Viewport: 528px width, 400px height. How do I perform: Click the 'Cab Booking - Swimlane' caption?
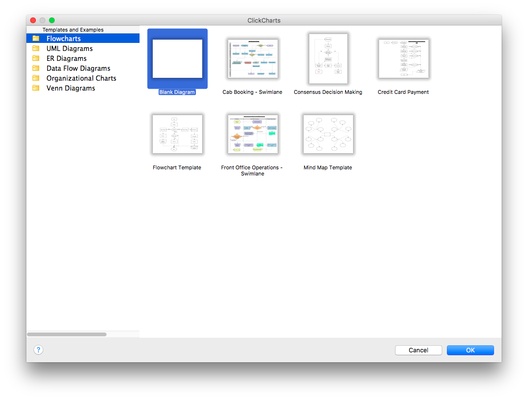coord(252,92)
